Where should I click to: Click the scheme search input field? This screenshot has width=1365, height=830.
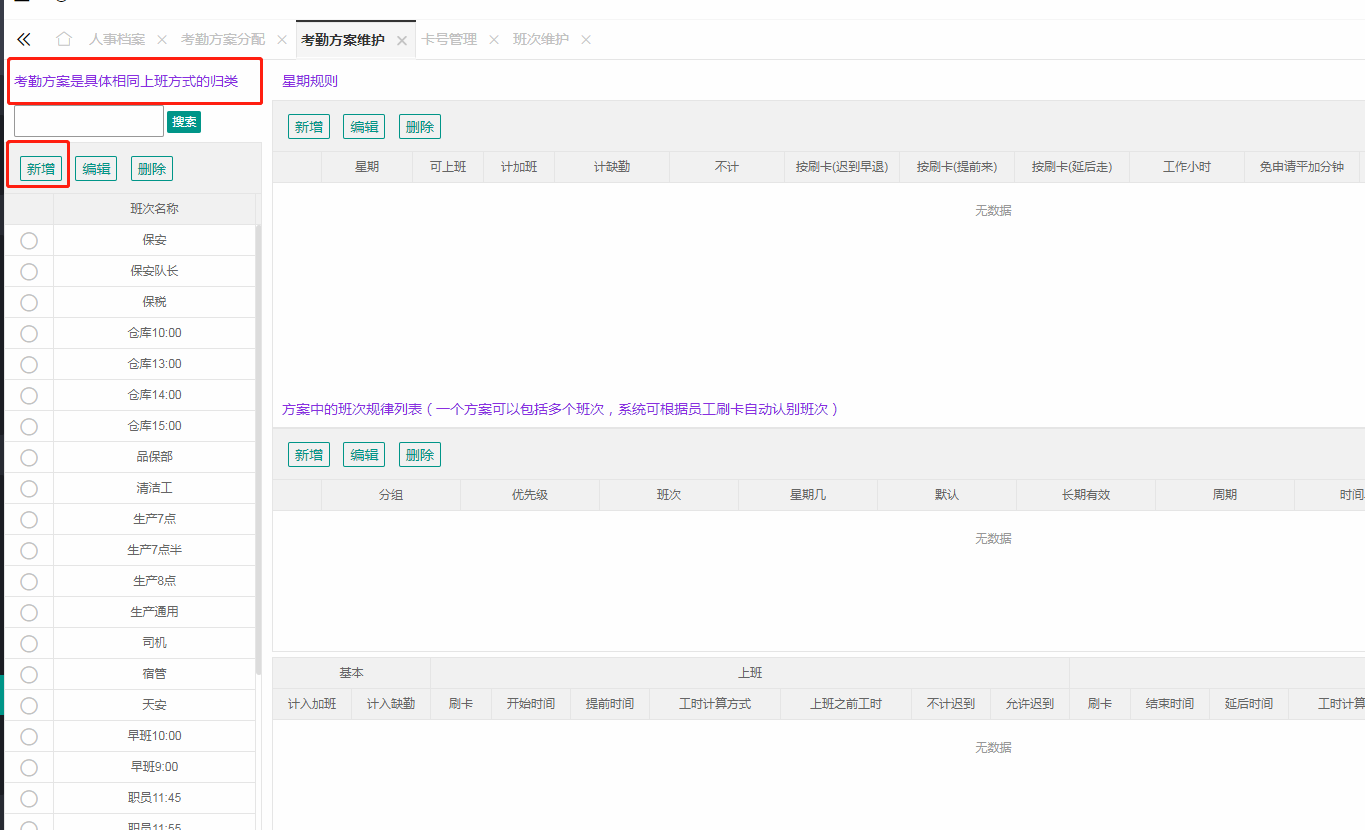pos(89,121)
